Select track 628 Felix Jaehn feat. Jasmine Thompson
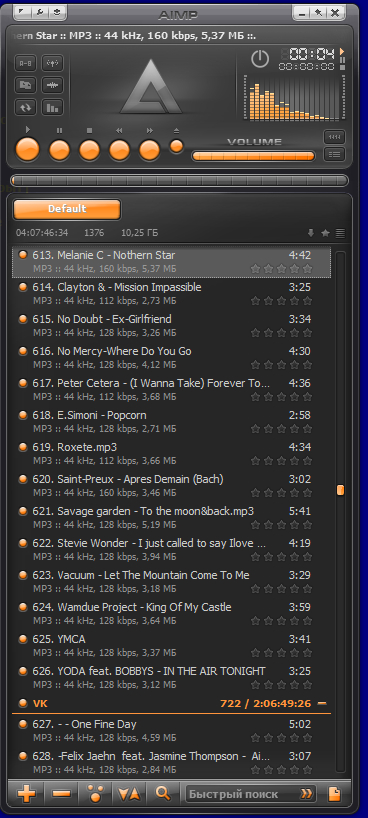 [171, 762]
